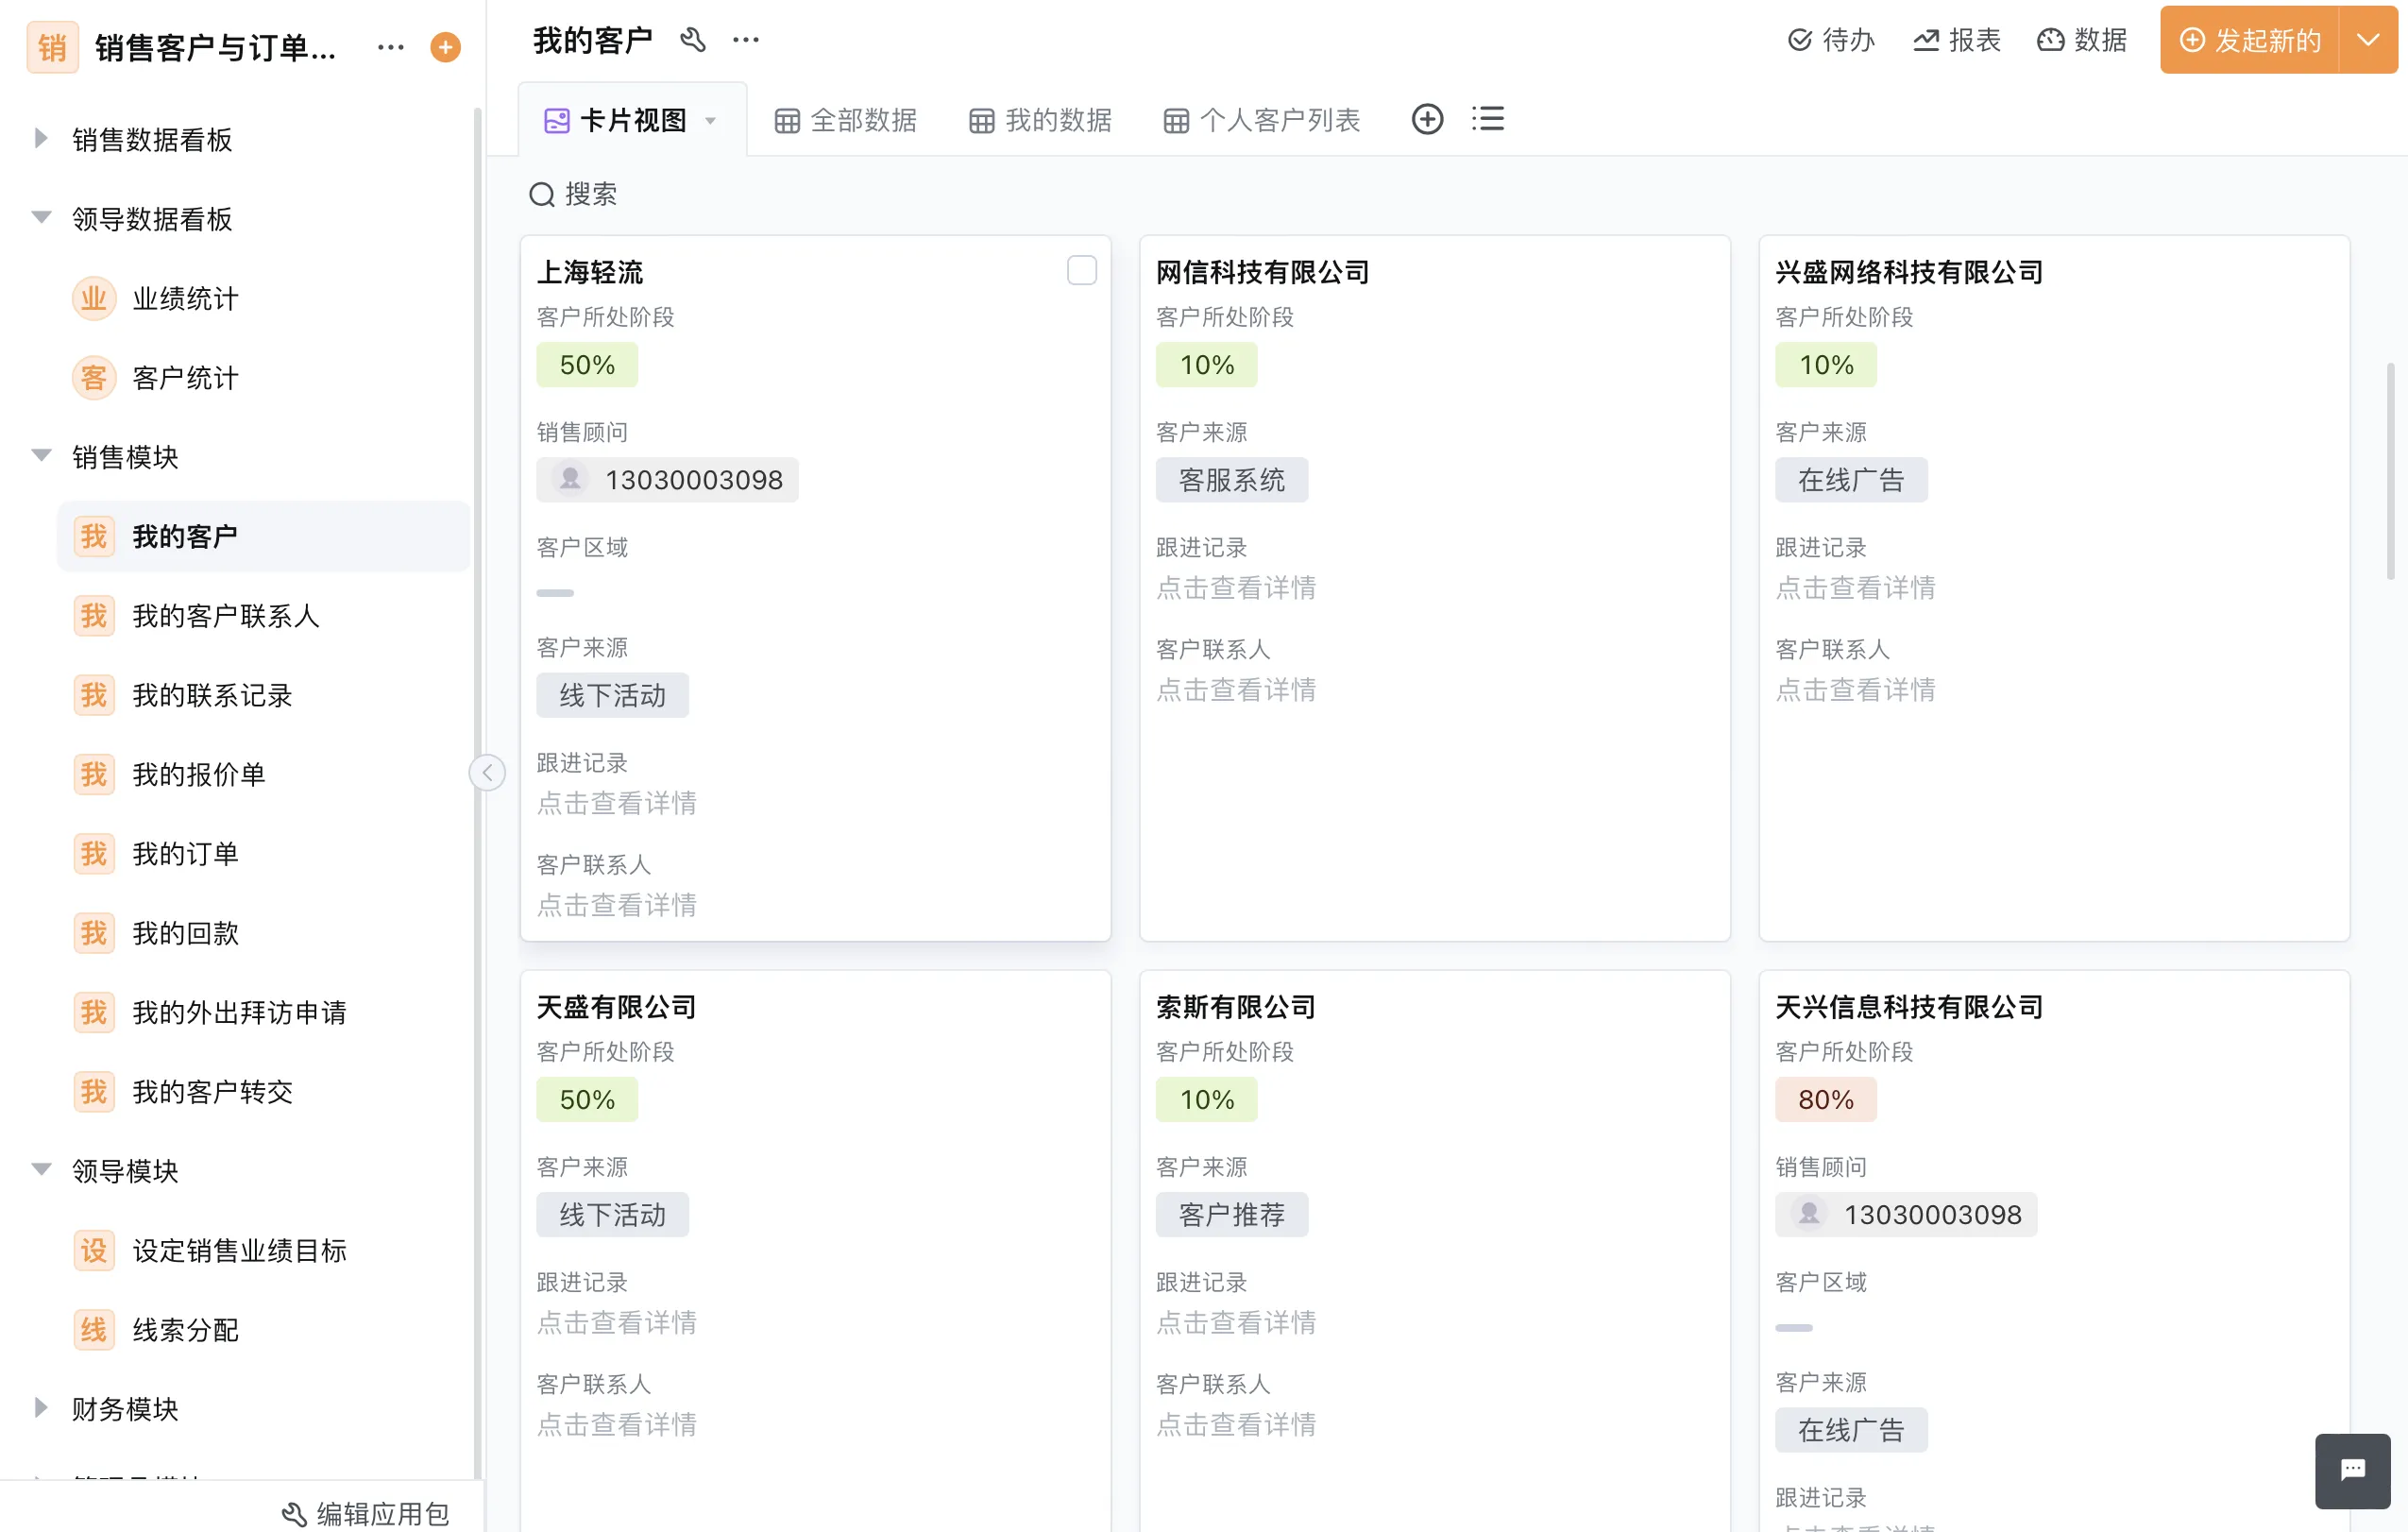Open the 待办 (to-do) panel
The image size is (2408, 1532).
(1829, 40)
